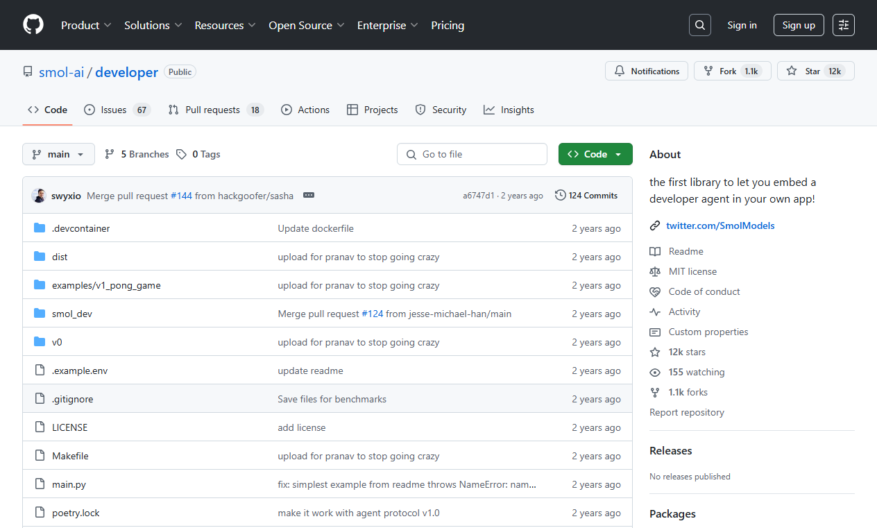Click the commit history clock icon

coord(560,195)
